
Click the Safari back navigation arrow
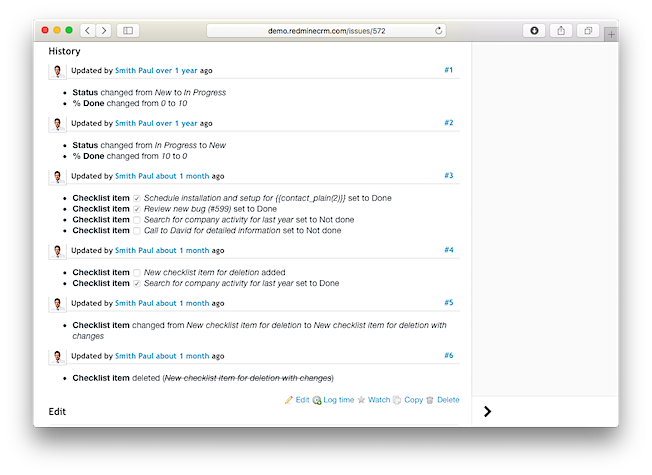[x=87, y=31]
